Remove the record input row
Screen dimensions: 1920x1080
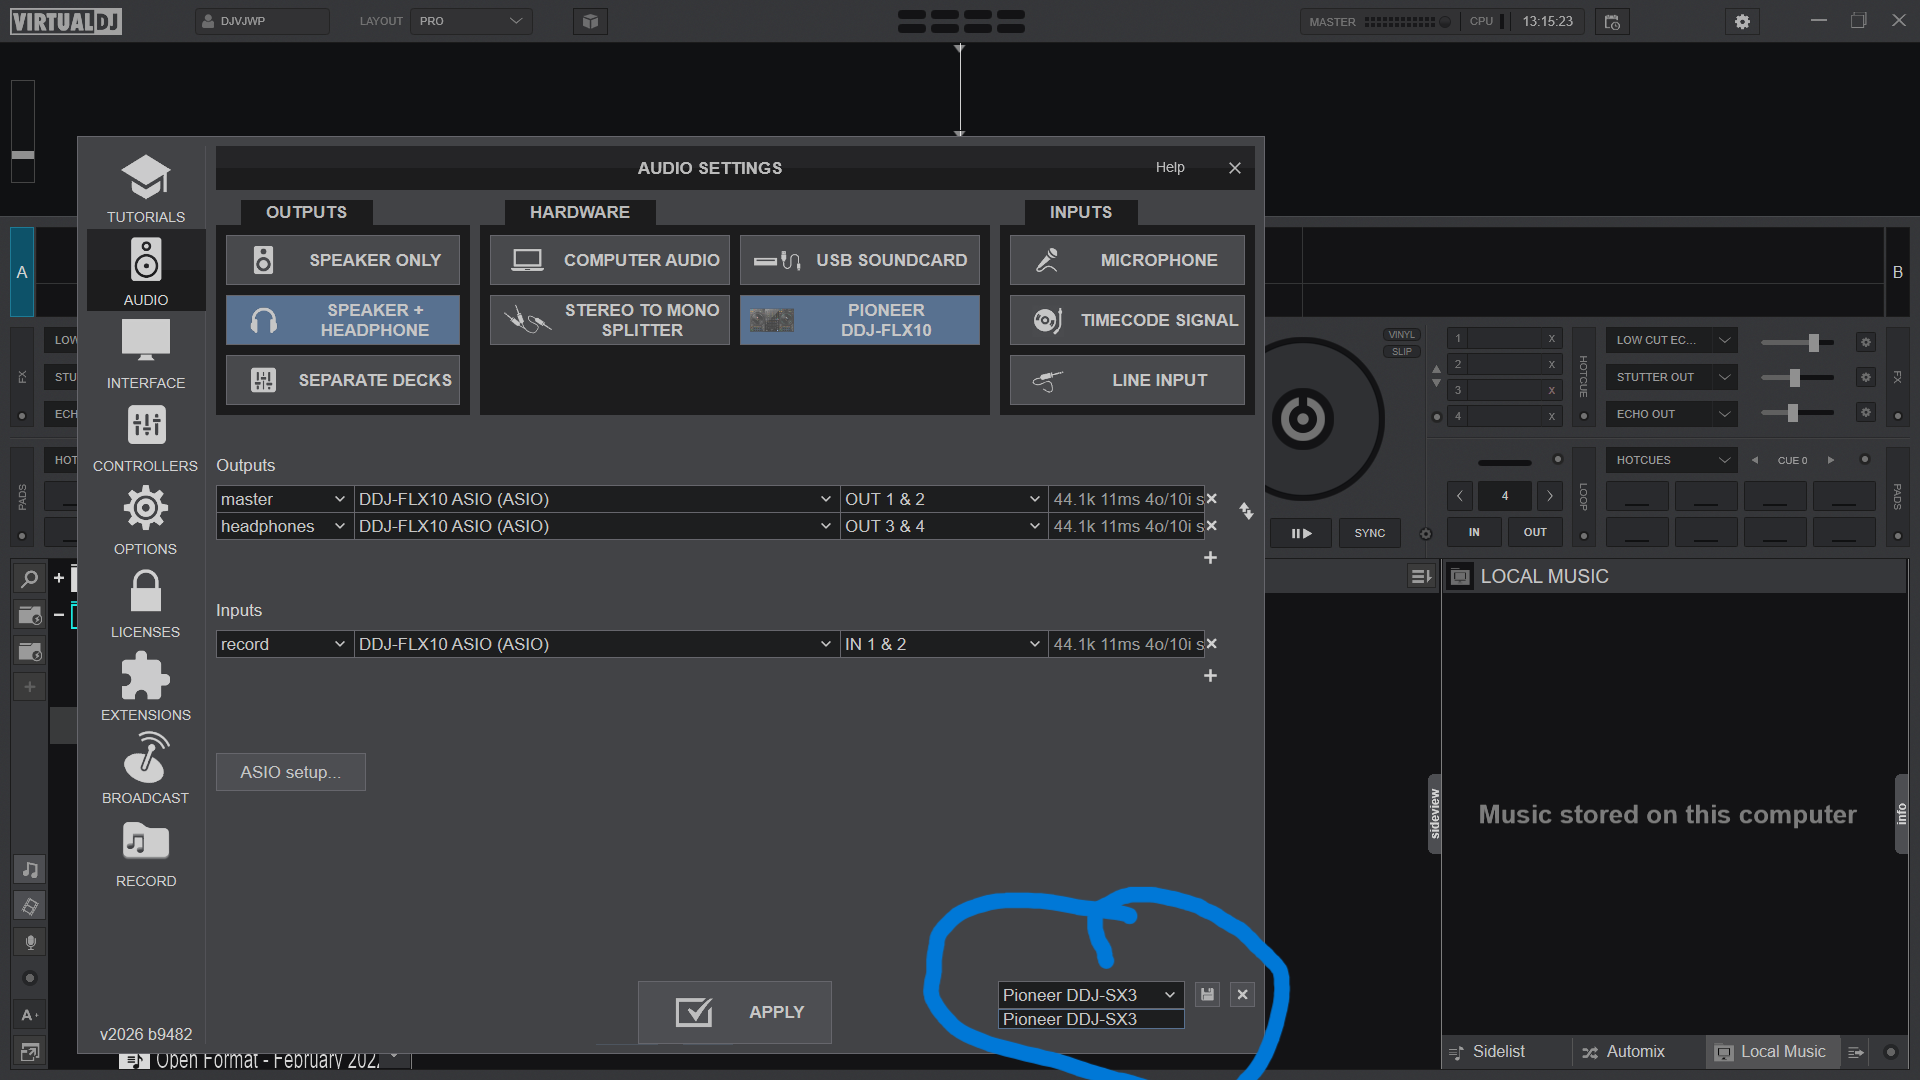pos(1212,644)
